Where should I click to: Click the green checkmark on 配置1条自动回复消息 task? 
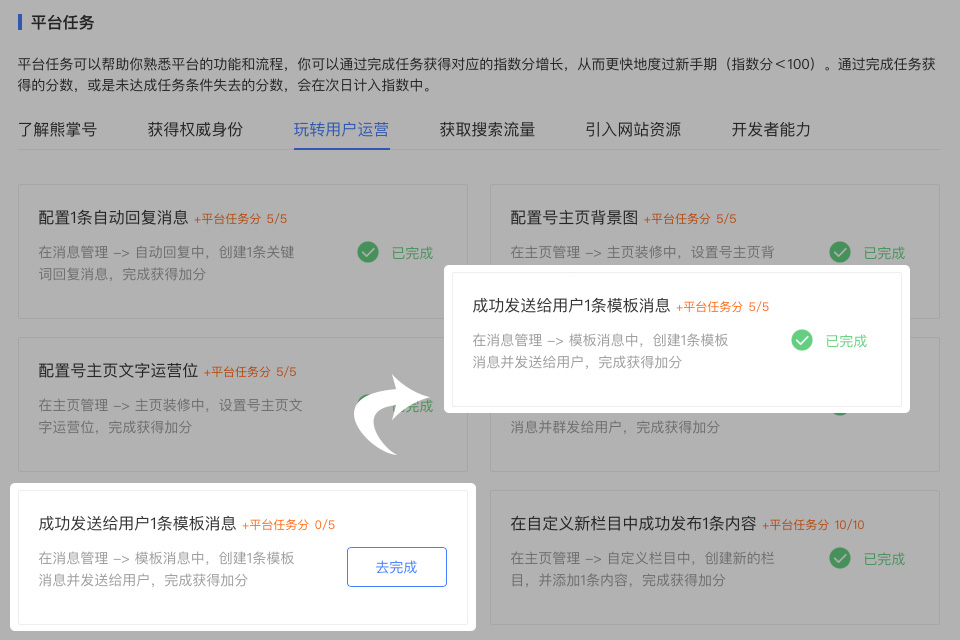coord(368,253)
